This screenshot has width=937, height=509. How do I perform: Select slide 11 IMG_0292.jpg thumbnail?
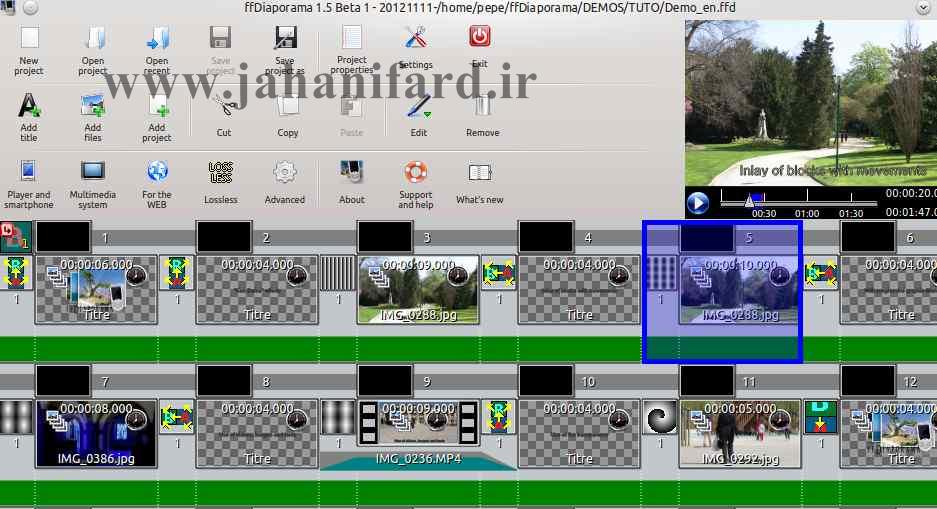tap(740, 434)
